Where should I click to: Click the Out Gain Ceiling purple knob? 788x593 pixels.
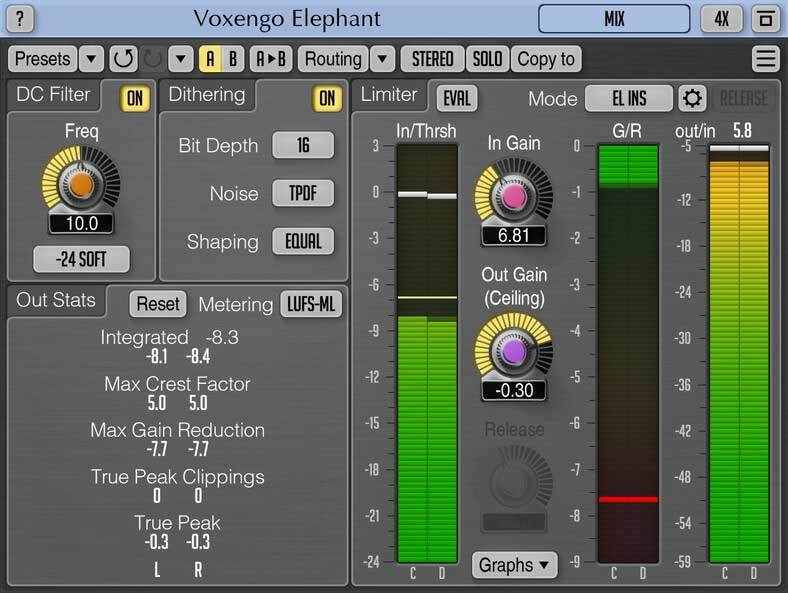(514, 351)
